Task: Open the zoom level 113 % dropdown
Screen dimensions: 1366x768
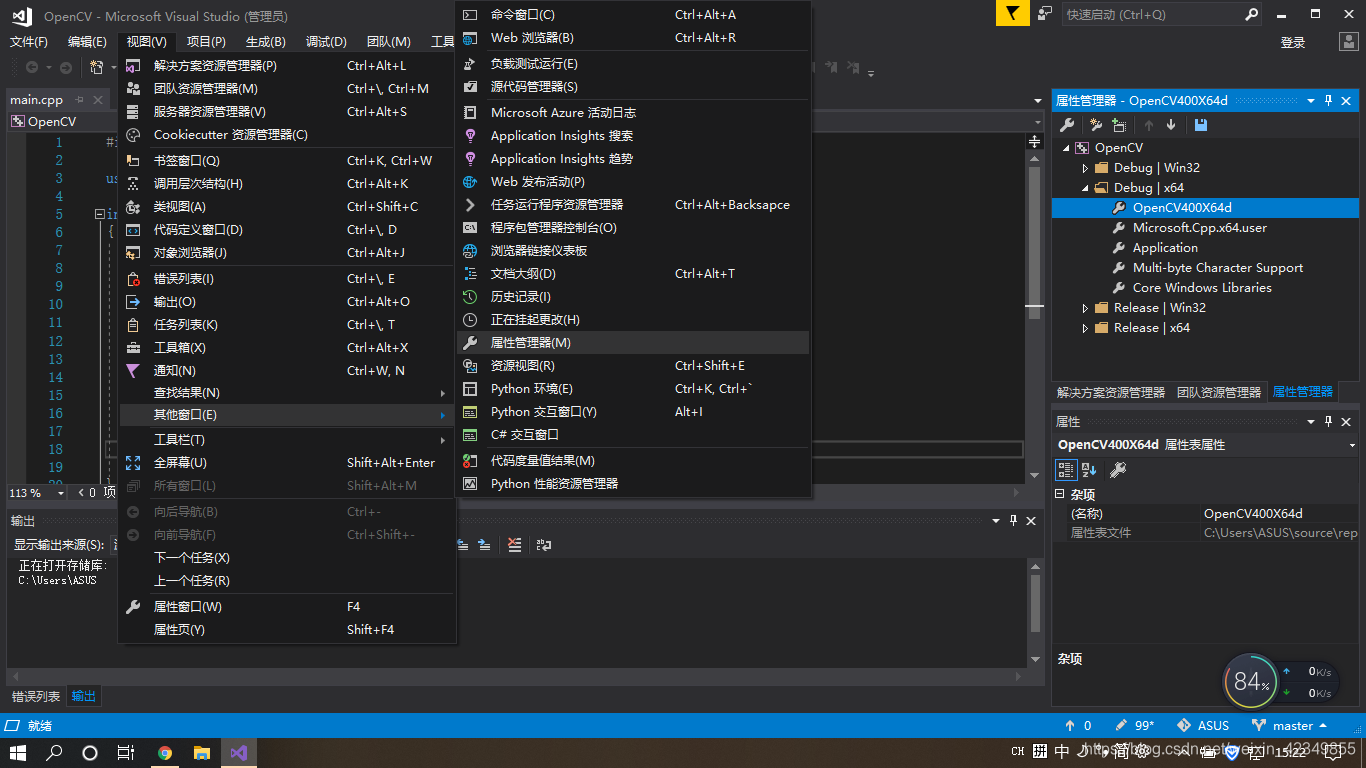Action: (x=60, y=492)
